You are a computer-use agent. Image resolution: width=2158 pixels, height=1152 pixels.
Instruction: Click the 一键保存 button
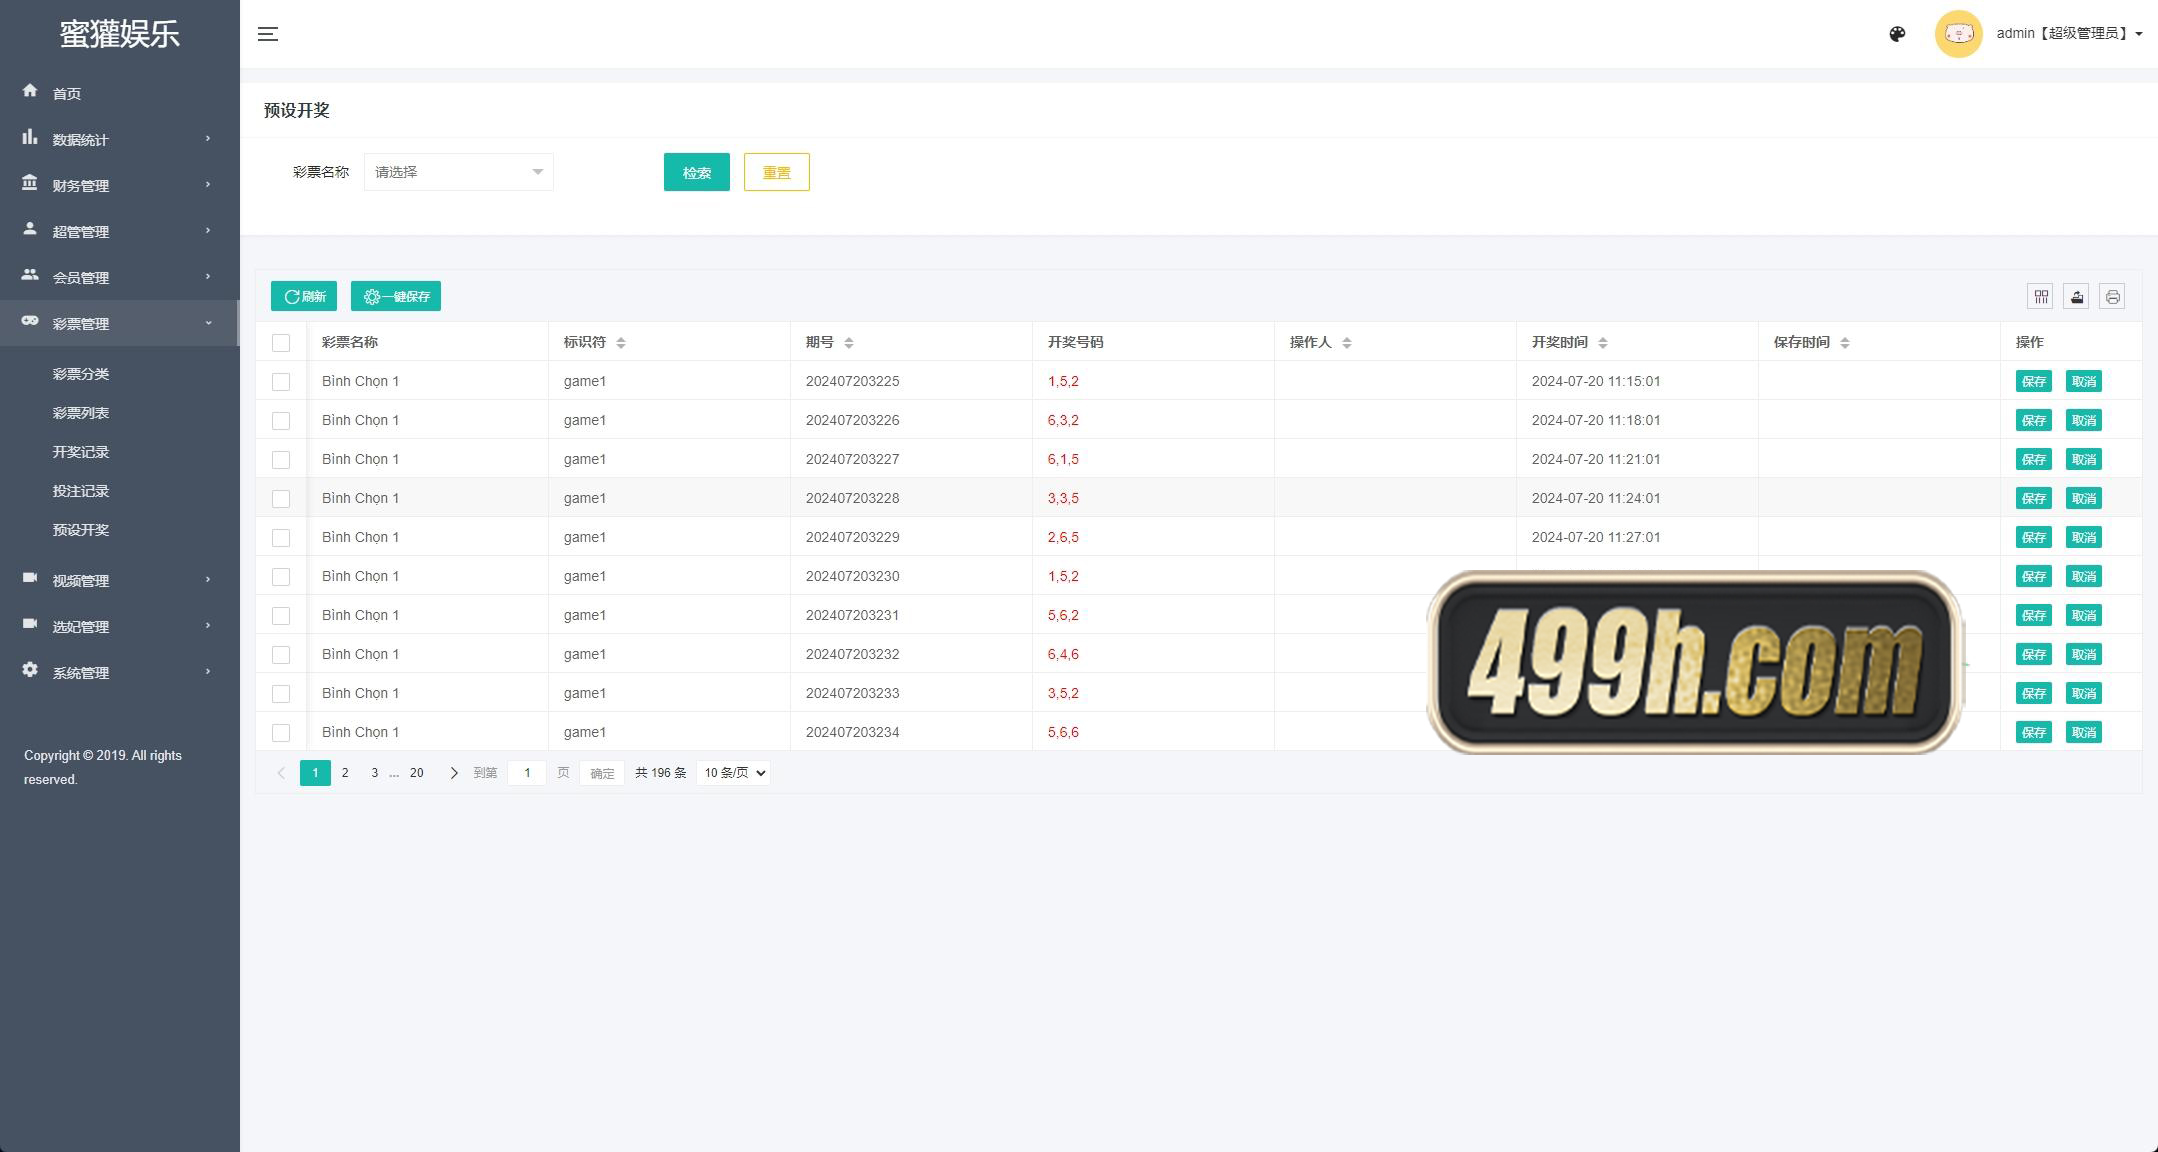(x=396, y=296)
